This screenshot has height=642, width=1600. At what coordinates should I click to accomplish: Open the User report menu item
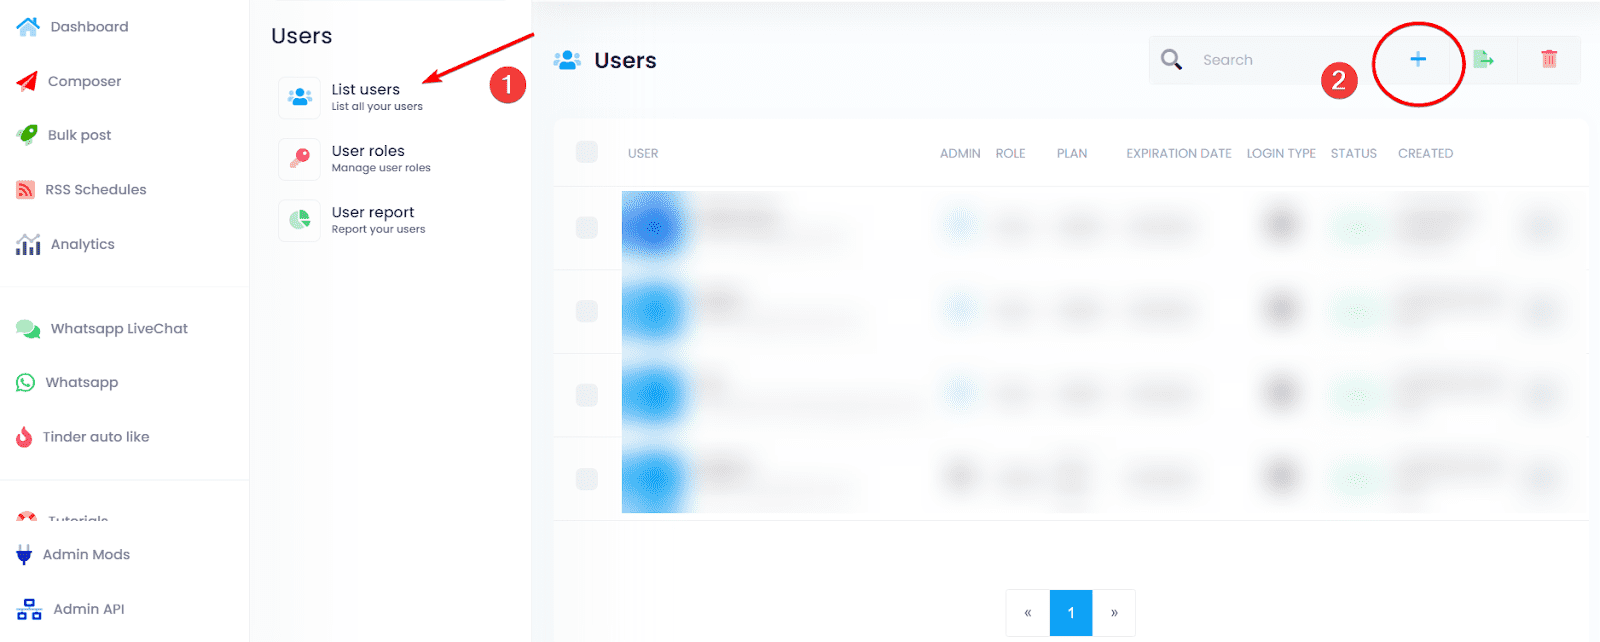click(x=372, y=219)
